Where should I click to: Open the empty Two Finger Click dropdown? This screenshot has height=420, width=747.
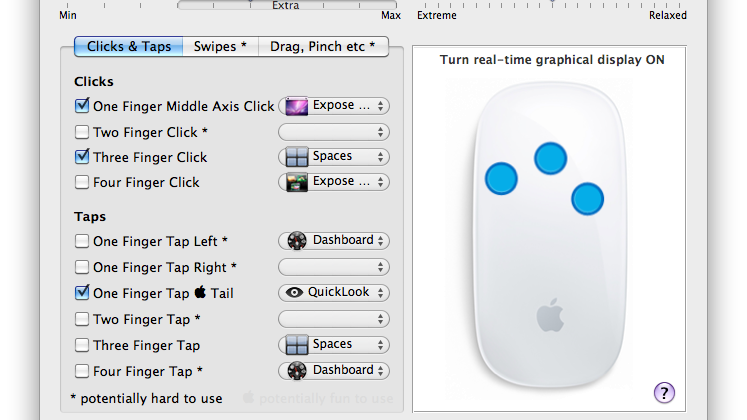click(x=333, y=132)
